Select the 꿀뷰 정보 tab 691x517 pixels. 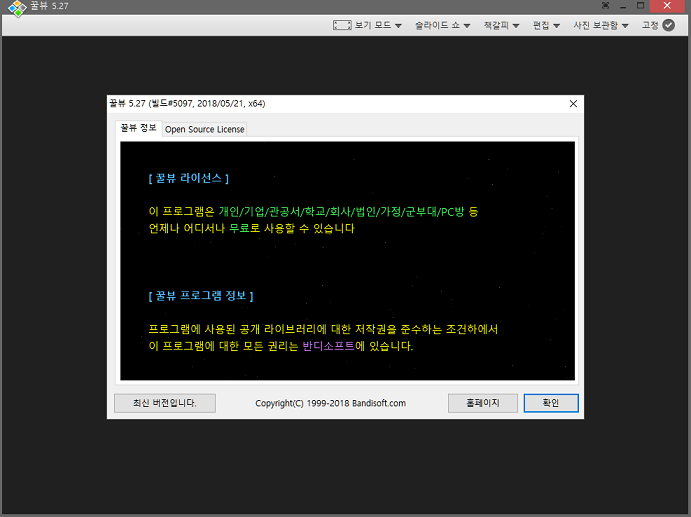(138, 128)
